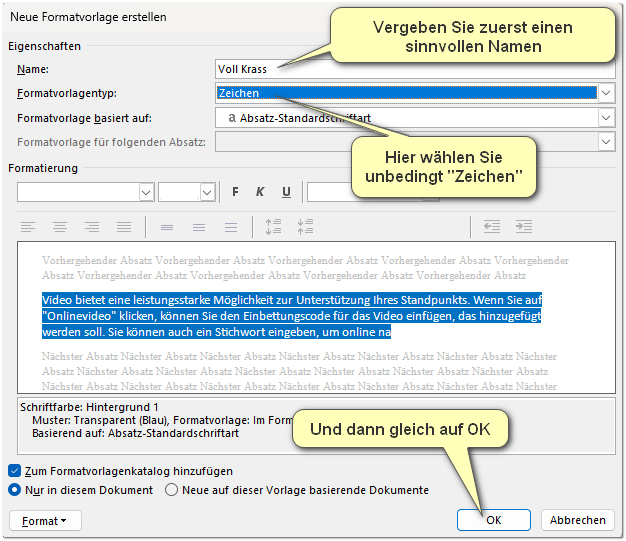Expand the 'Formatvorlage basiert auf' dropdown
Viewport: 626px width, 541px height.
606,118
